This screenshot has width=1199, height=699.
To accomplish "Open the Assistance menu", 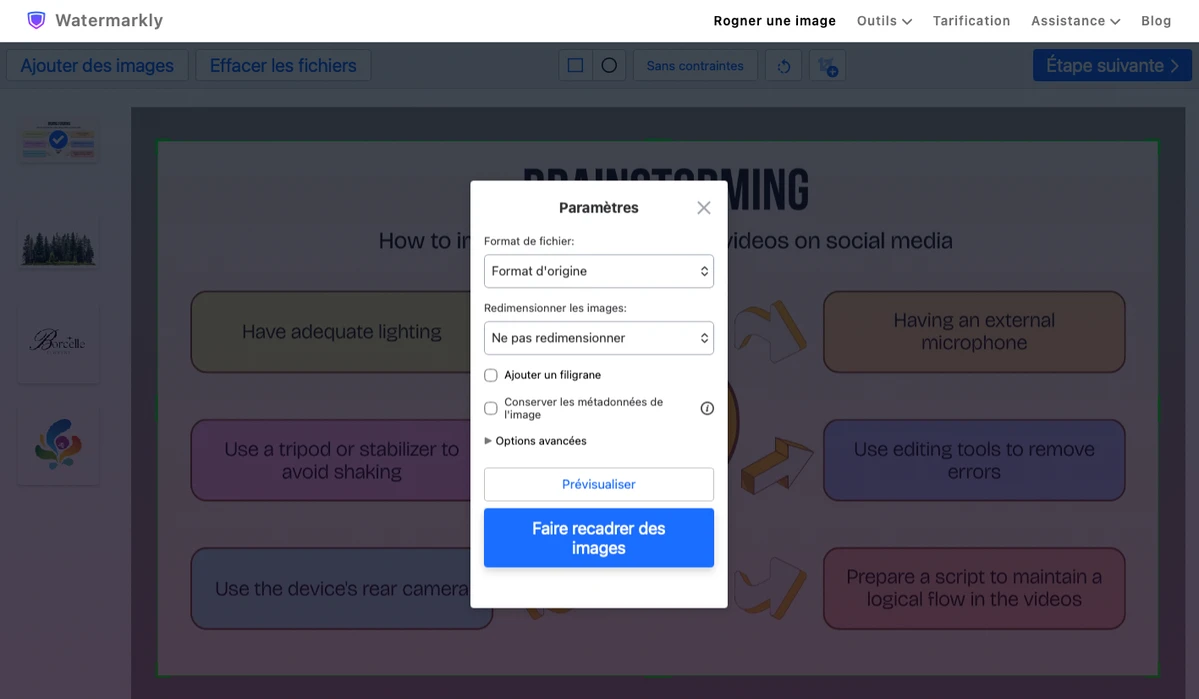I will 1075,21.
